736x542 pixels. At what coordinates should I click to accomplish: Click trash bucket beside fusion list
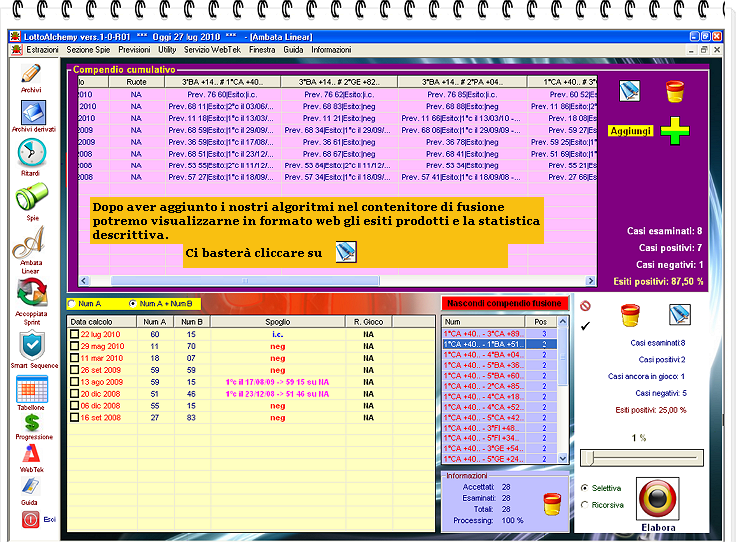click(x=630, y=315)
